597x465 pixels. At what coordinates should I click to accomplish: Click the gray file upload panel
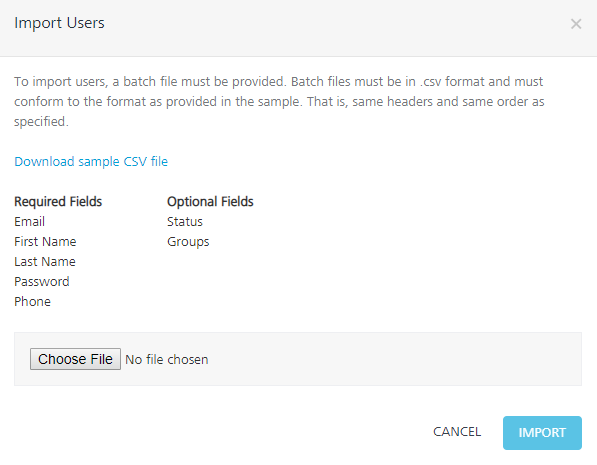pos(298,359)
